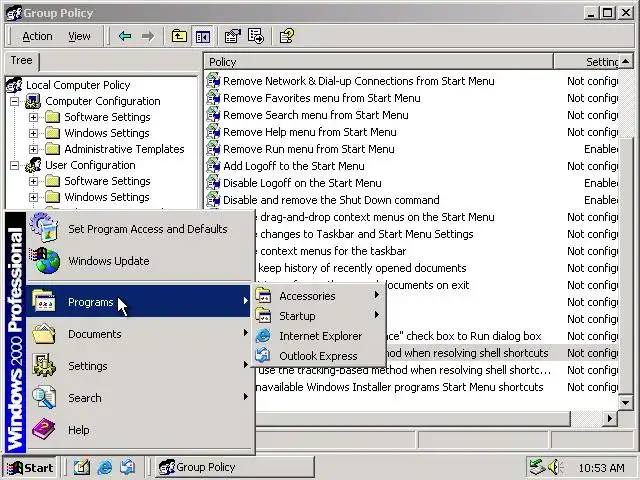This screenshot has height=480, width=640.
Task: Click the Policy column header
Action: 378,62
